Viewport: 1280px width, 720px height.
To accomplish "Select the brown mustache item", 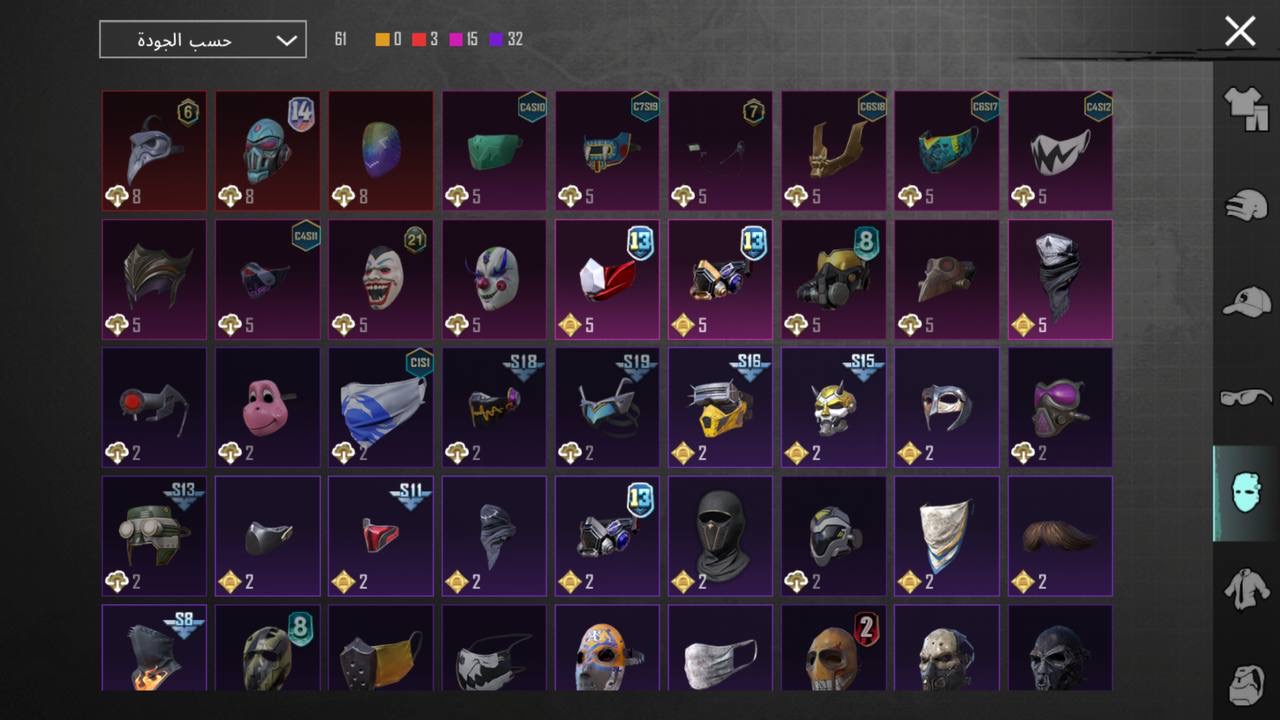I will coord(1060,536).
